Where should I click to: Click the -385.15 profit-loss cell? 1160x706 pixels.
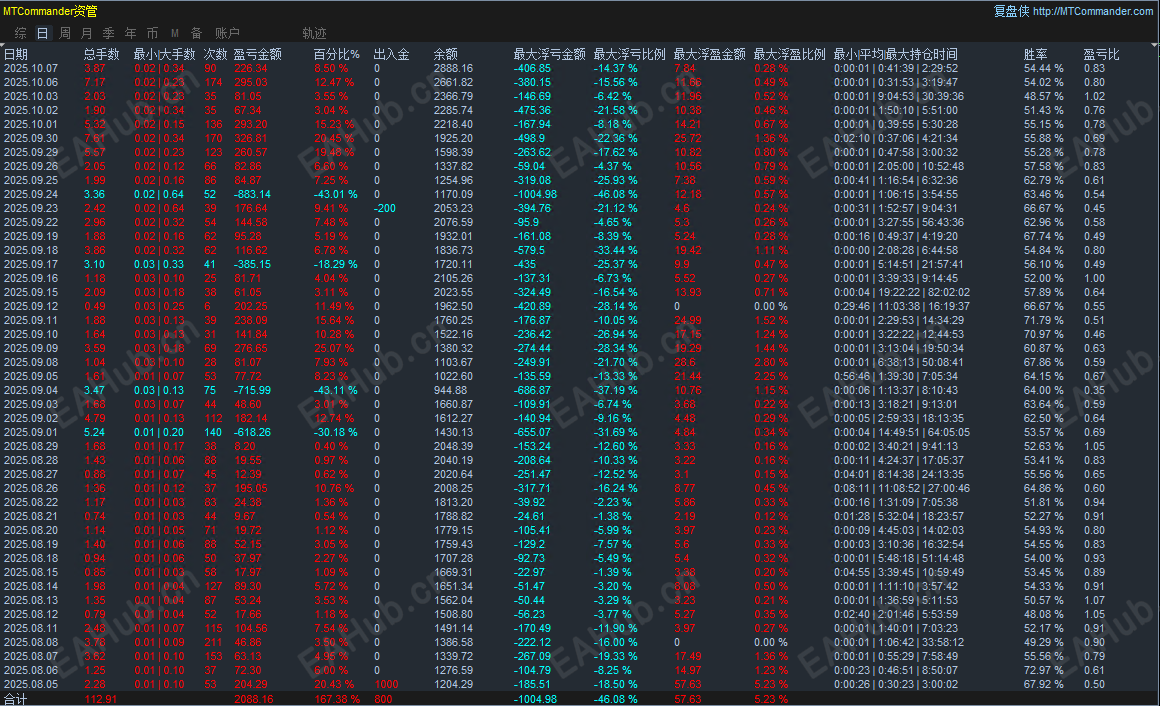[x=252, y=264]
